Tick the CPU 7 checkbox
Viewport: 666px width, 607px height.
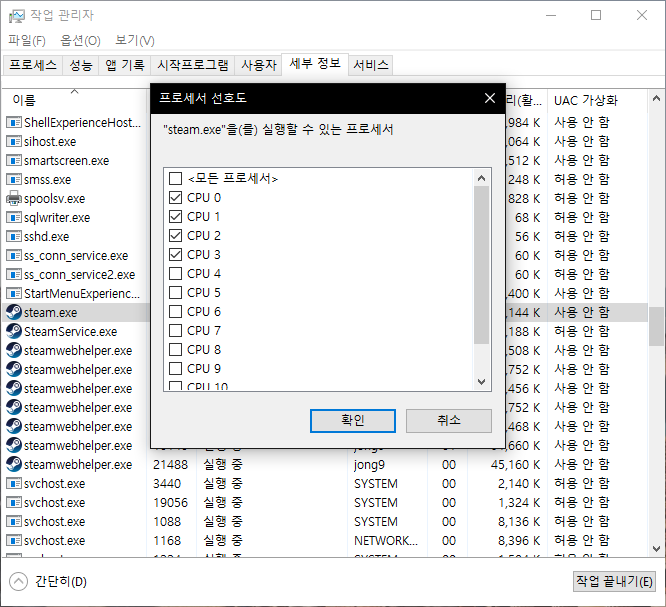[x=175, y=330]
